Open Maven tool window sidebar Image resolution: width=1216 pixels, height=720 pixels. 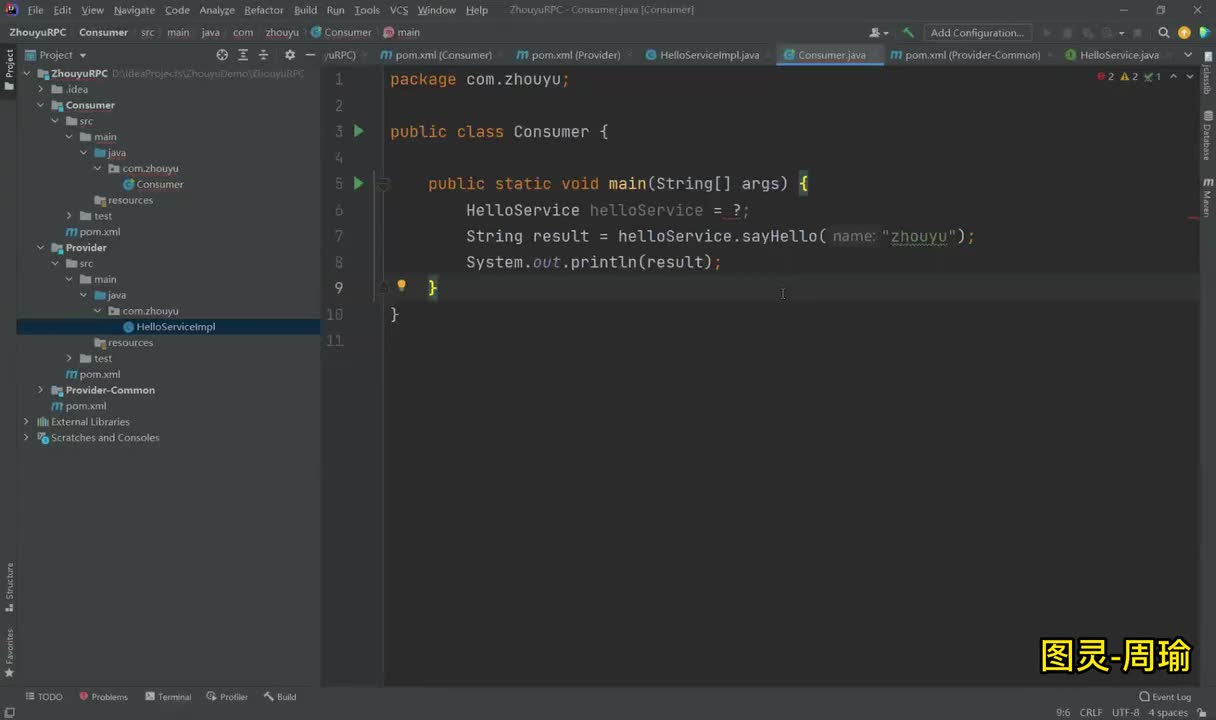tap(1208, 197)
